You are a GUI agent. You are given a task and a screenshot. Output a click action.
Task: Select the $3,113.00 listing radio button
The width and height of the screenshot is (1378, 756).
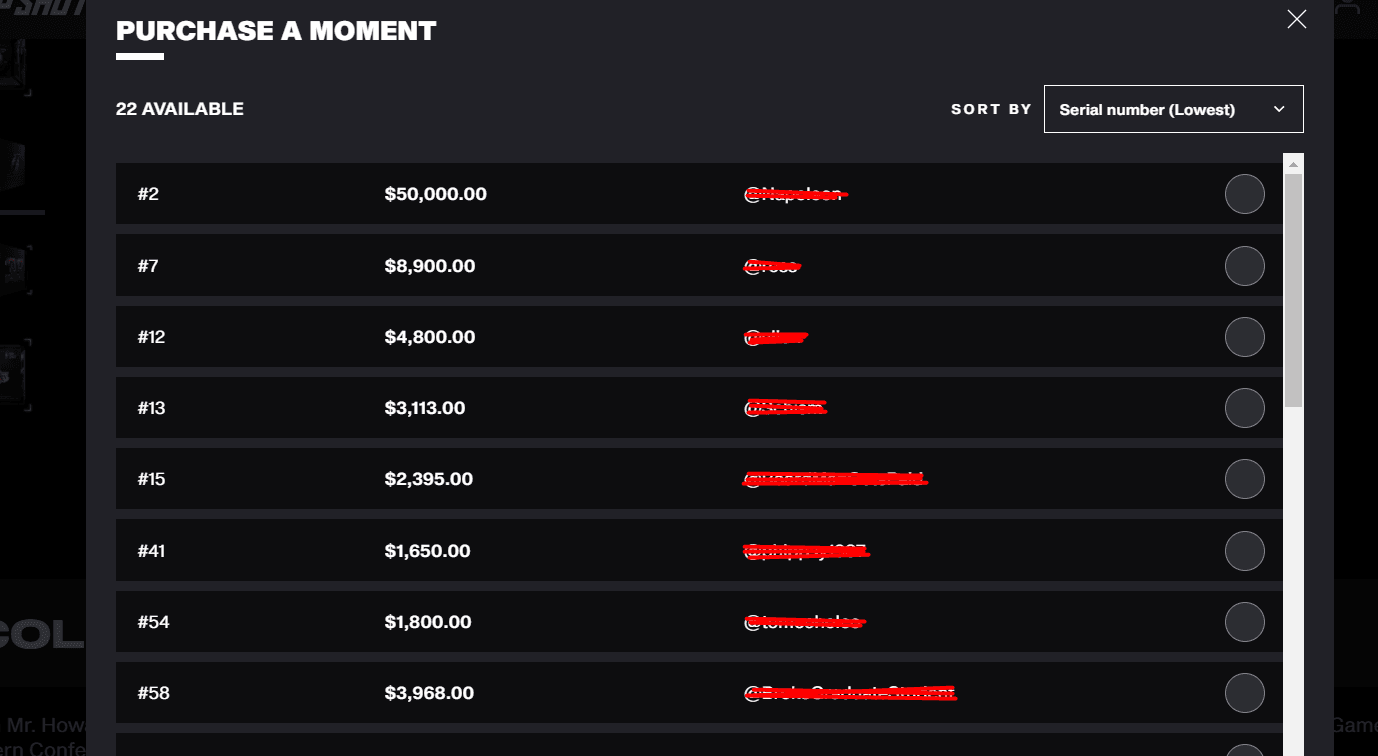tap(1244, 408)
